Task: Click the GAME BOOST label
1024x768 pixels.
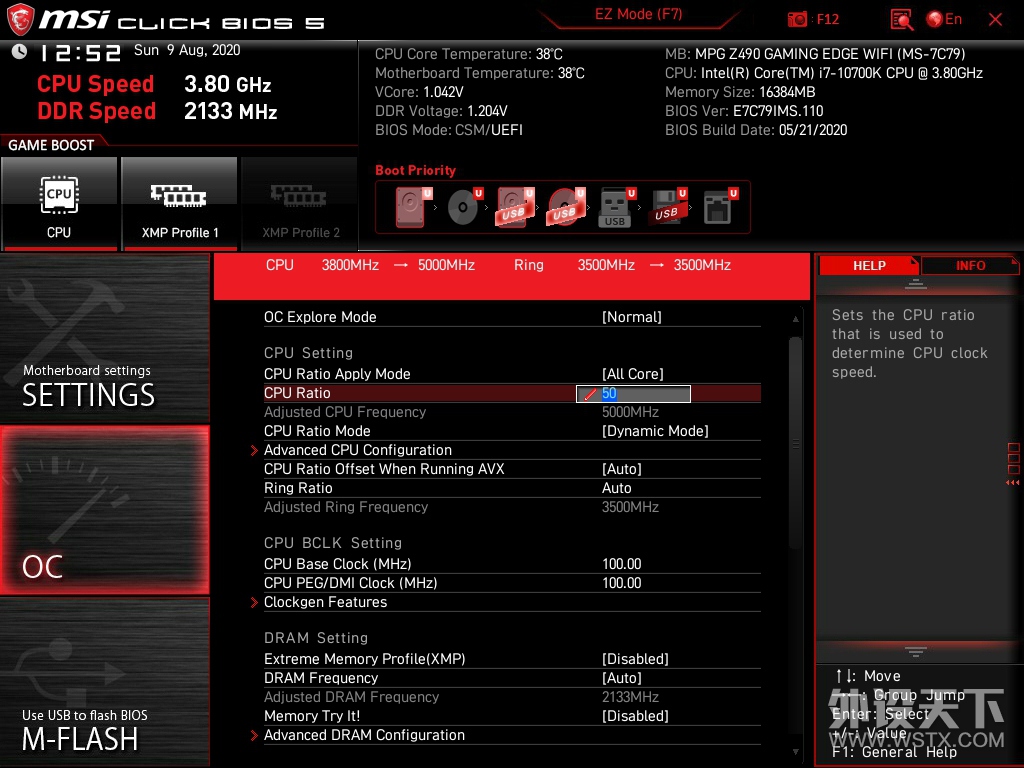Action: coord(51,145)
